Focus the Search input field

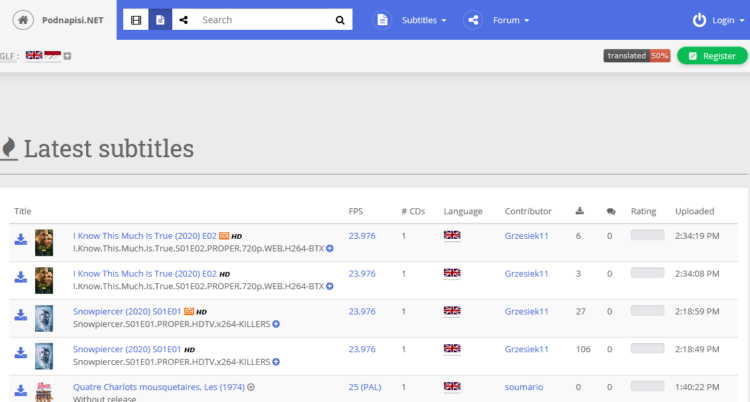tap(262, 20)
